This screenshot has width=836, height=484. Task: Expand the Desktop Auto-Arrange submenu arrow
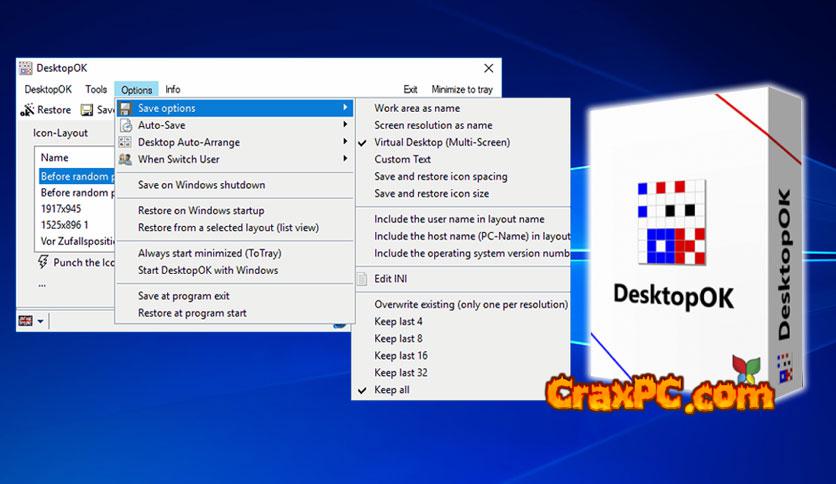click(345, 142)
